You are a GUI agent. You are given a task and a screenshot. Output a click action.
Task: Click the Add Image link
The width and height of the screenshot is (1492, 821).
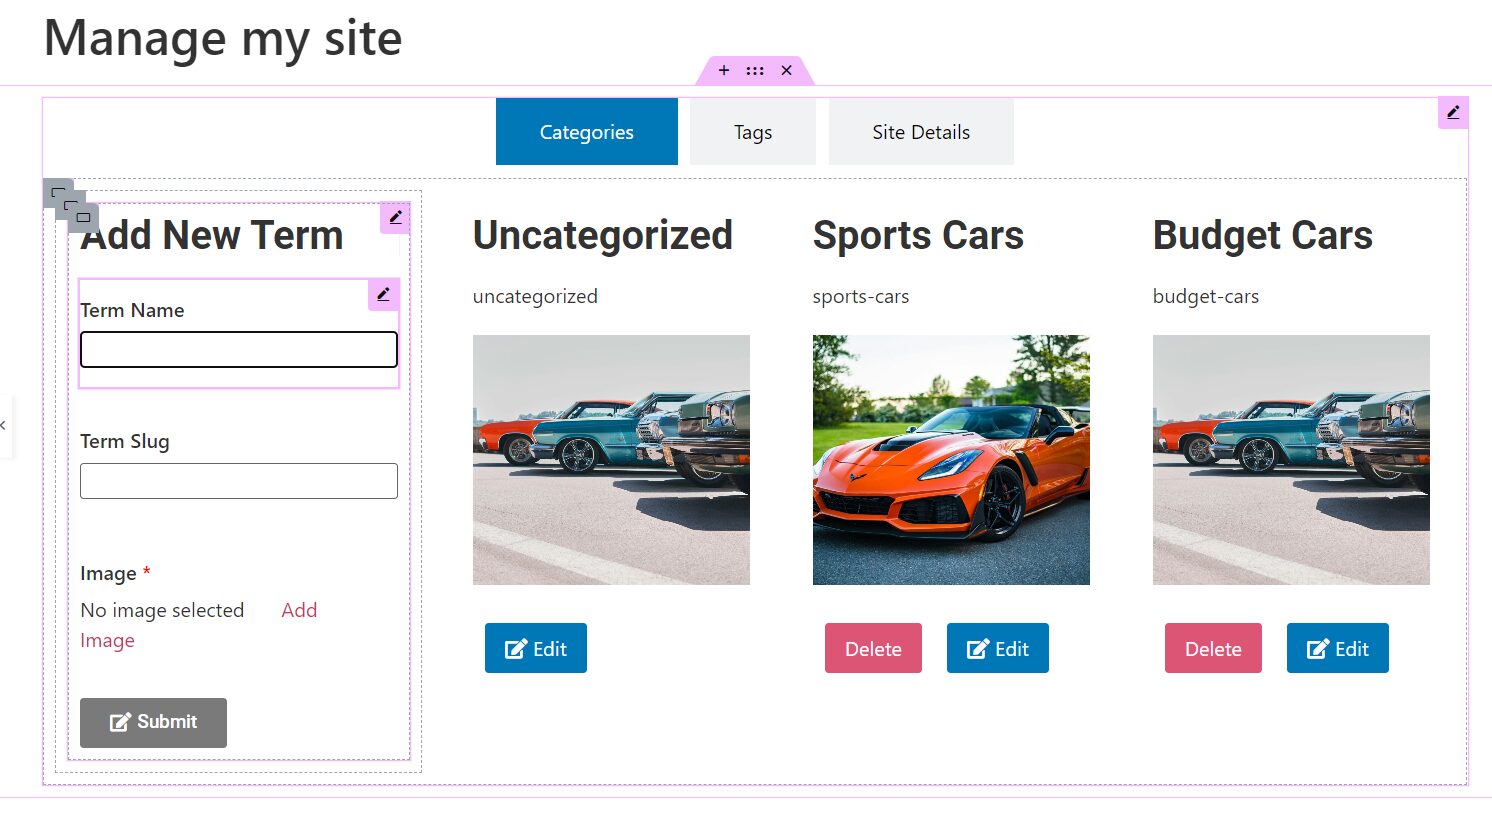point(199,625)
